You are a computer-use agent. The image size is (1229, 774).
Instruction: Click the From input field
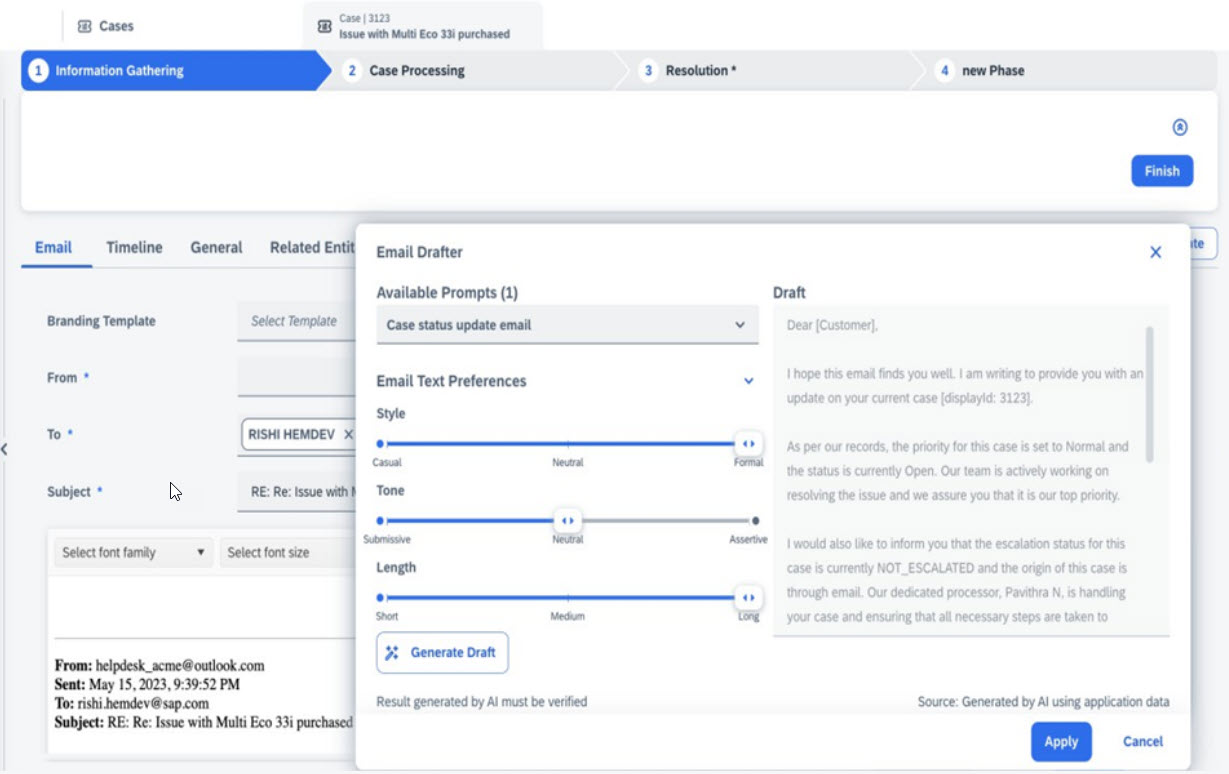click(x=297, y=378)
